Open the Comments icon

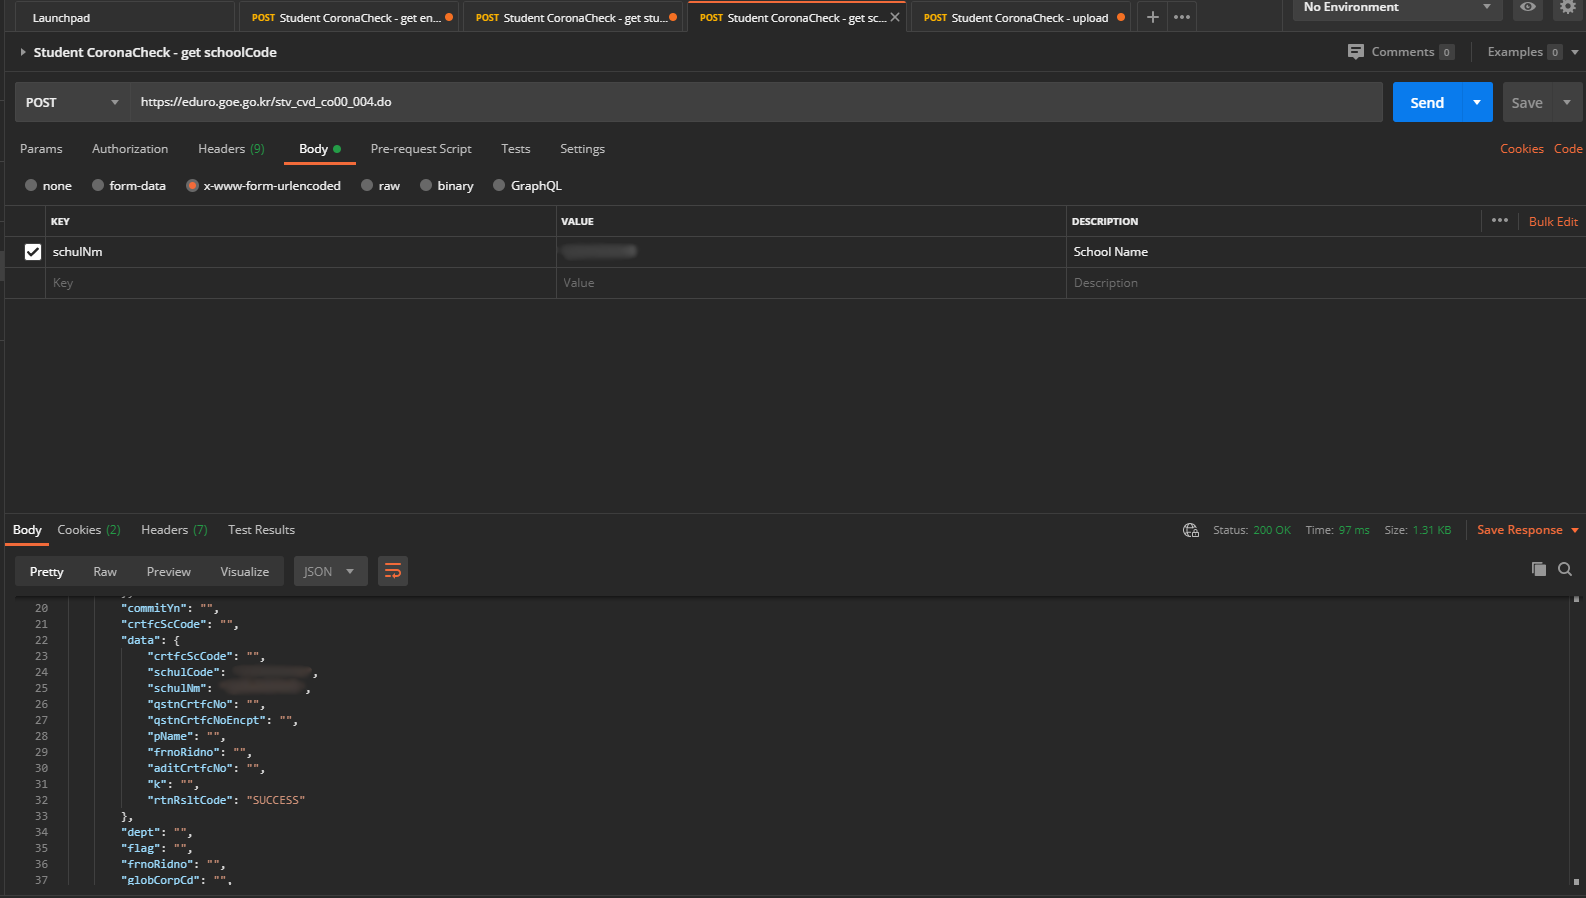1356,52
